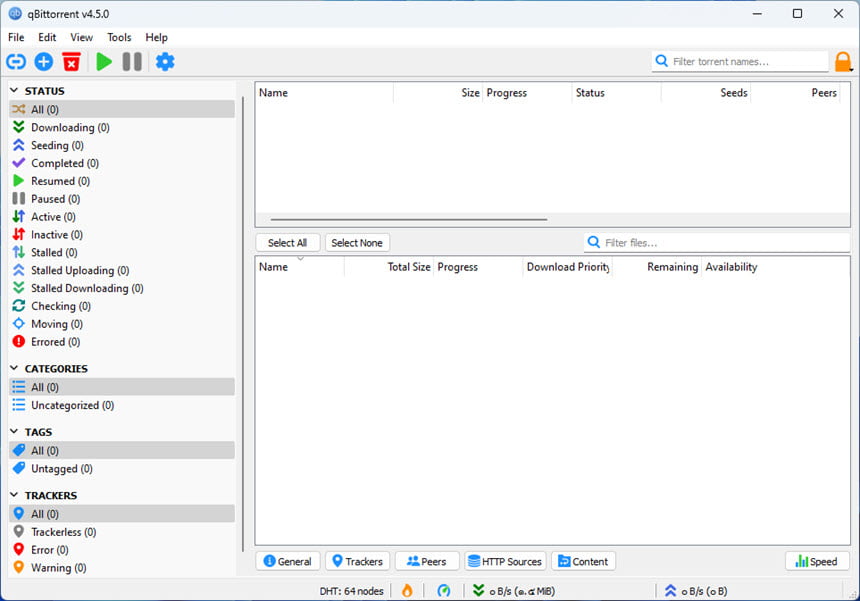This screenshot has width=860, height=601.
Task: Select the Untagged (0) tag filter
Action: (x=122, y=469)
